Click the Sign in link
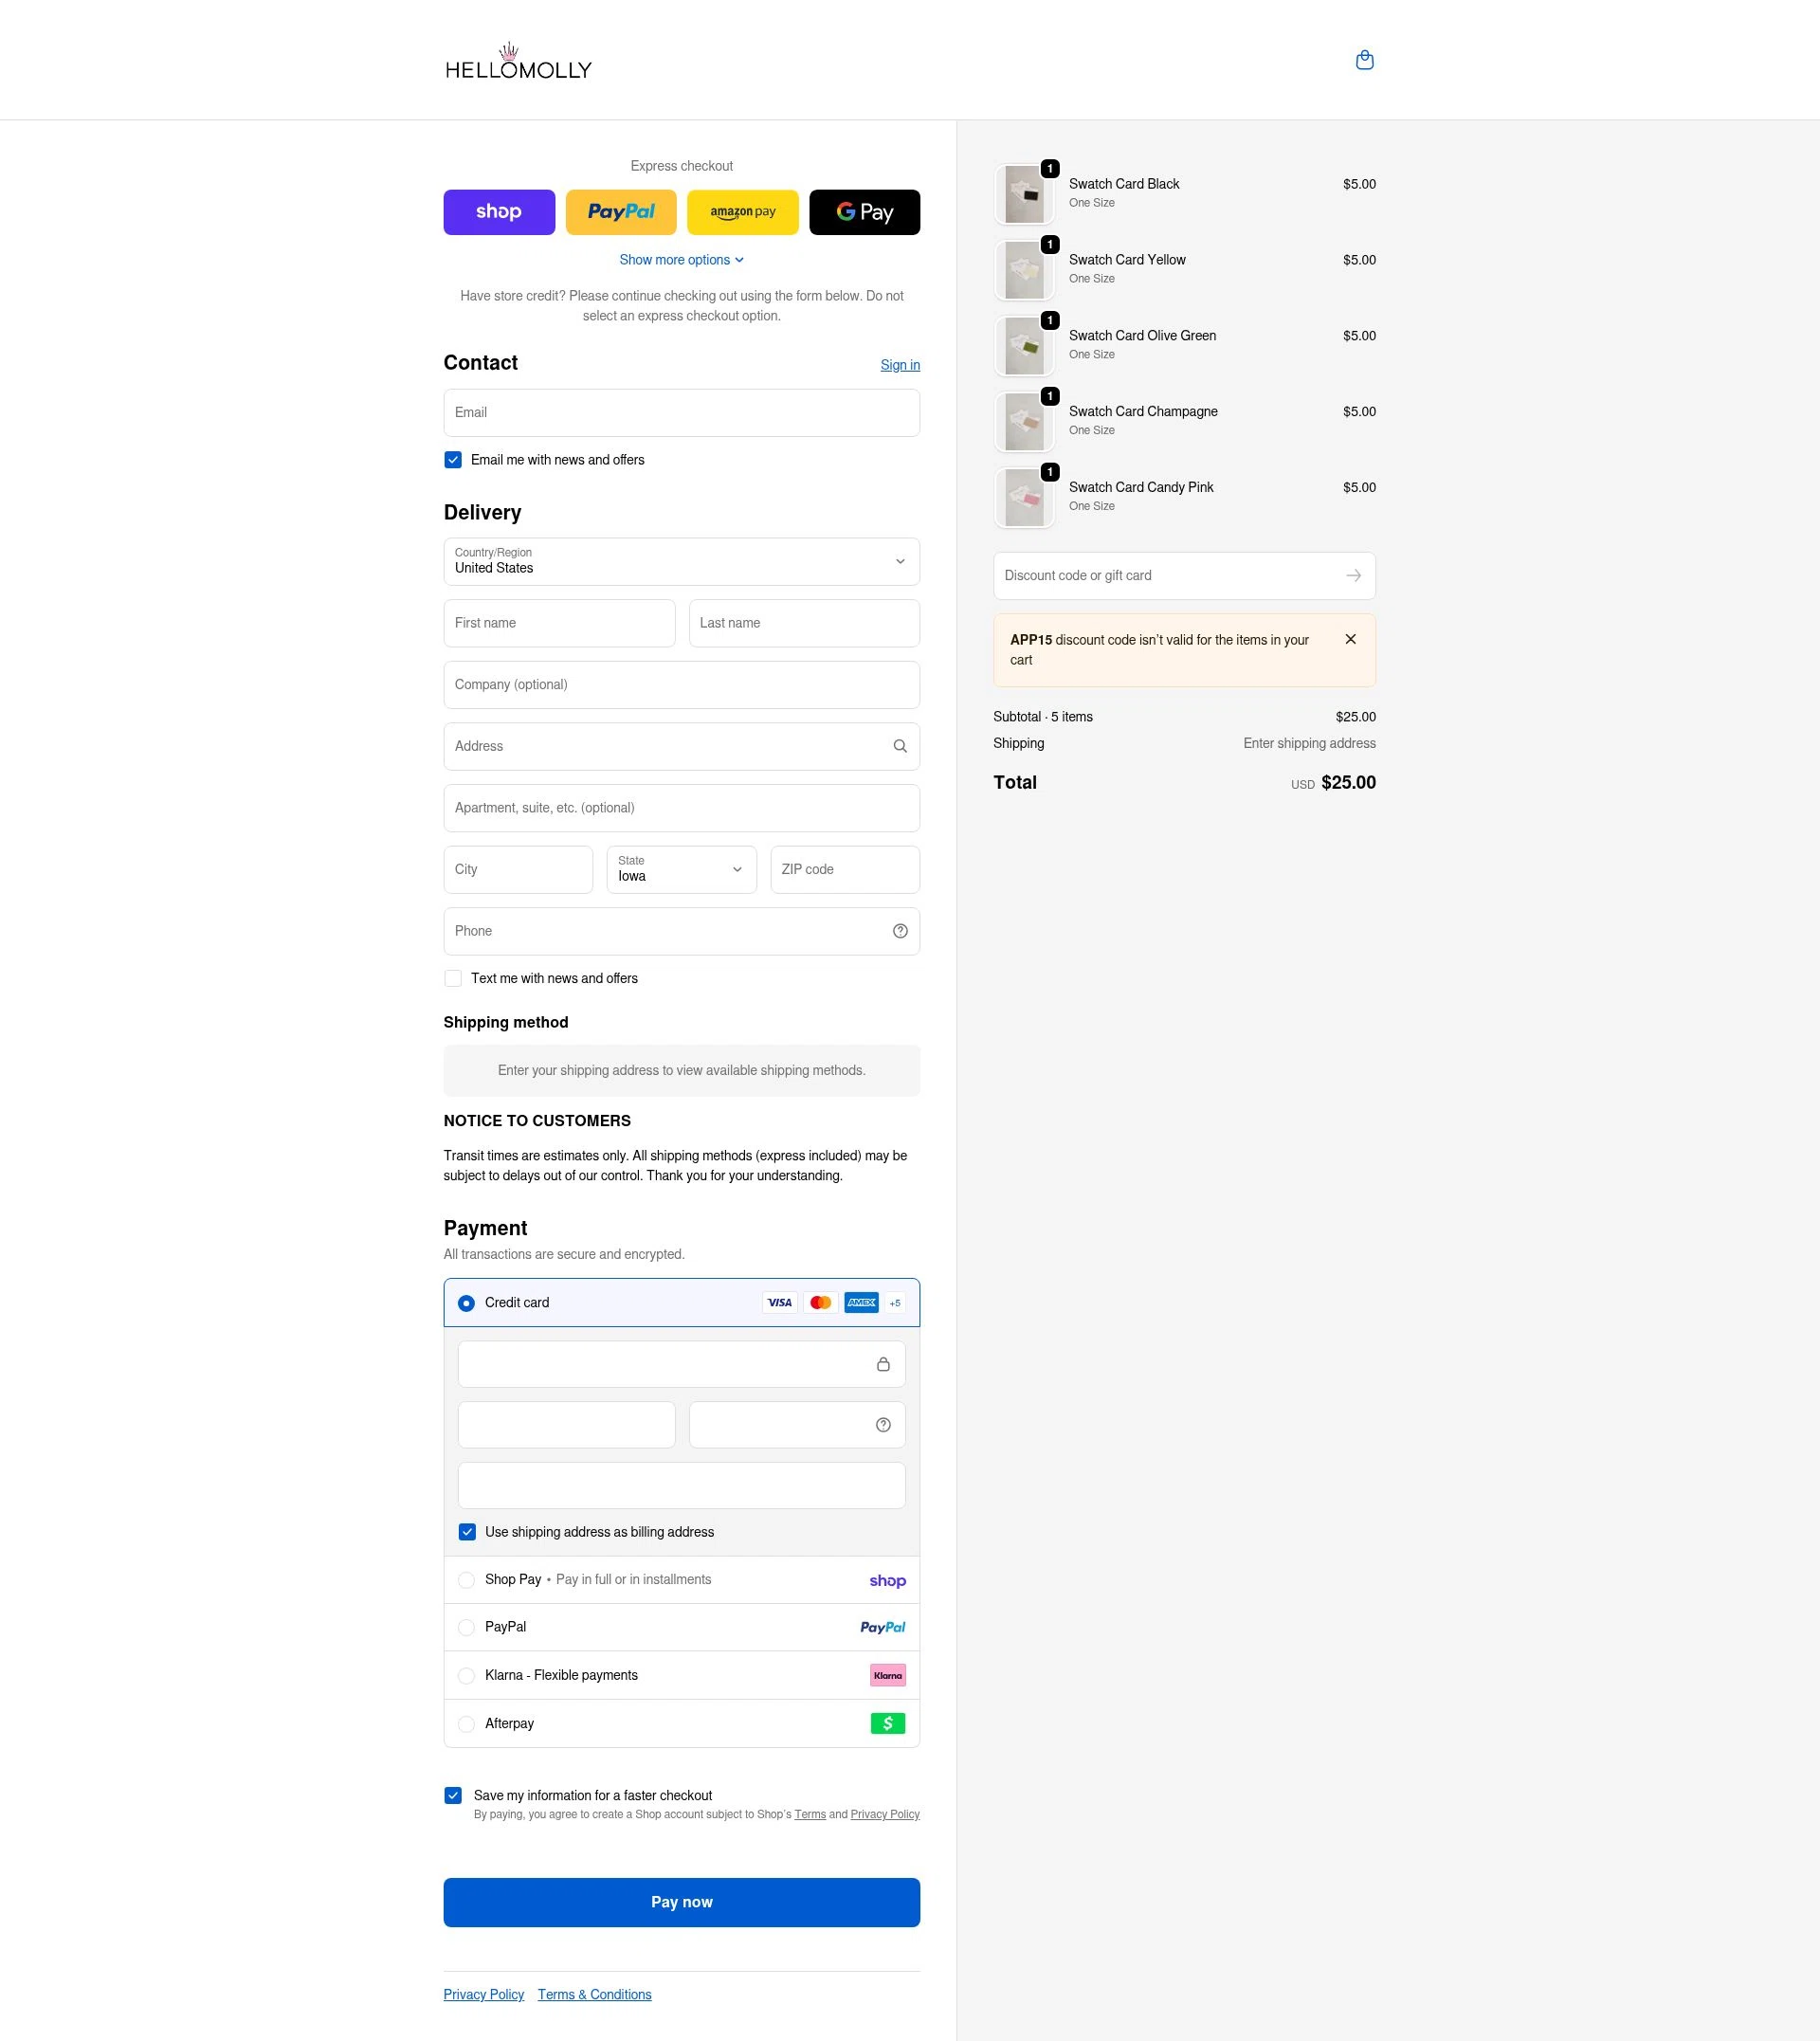 tap(899, 365)
